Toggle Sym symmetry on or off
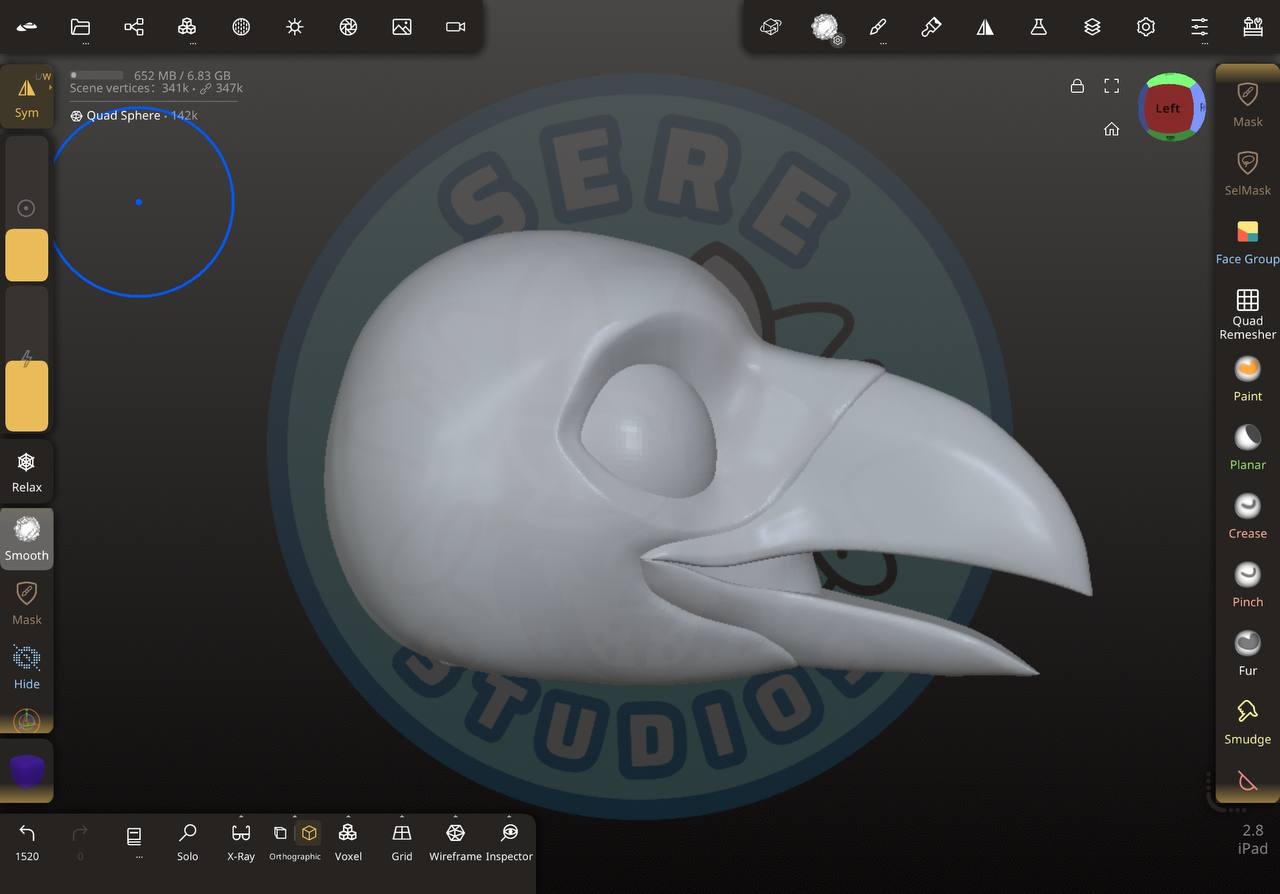 click(27, 97)
